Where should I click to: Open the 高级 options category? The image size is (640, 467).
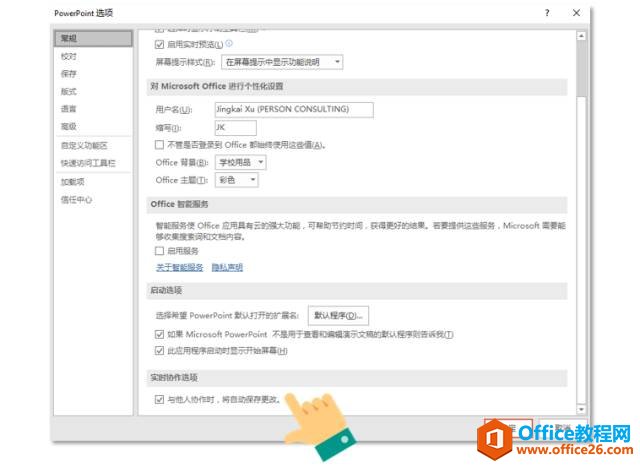coord(69,127)
